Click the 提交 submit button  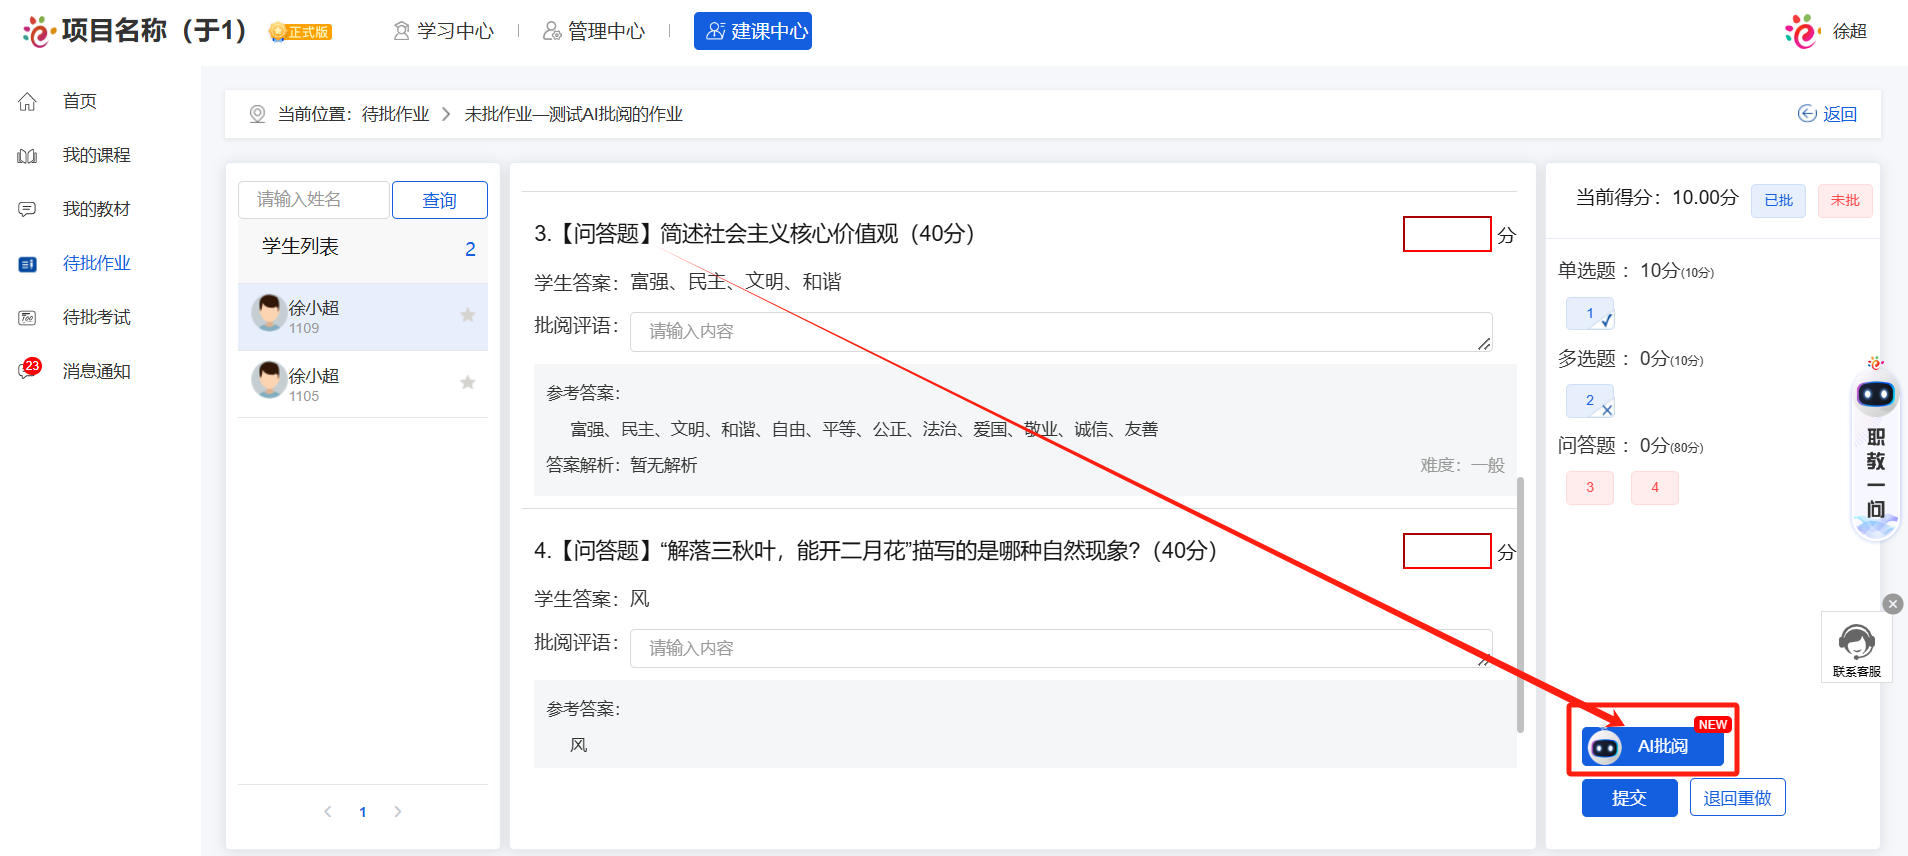tap(1629, 798)
